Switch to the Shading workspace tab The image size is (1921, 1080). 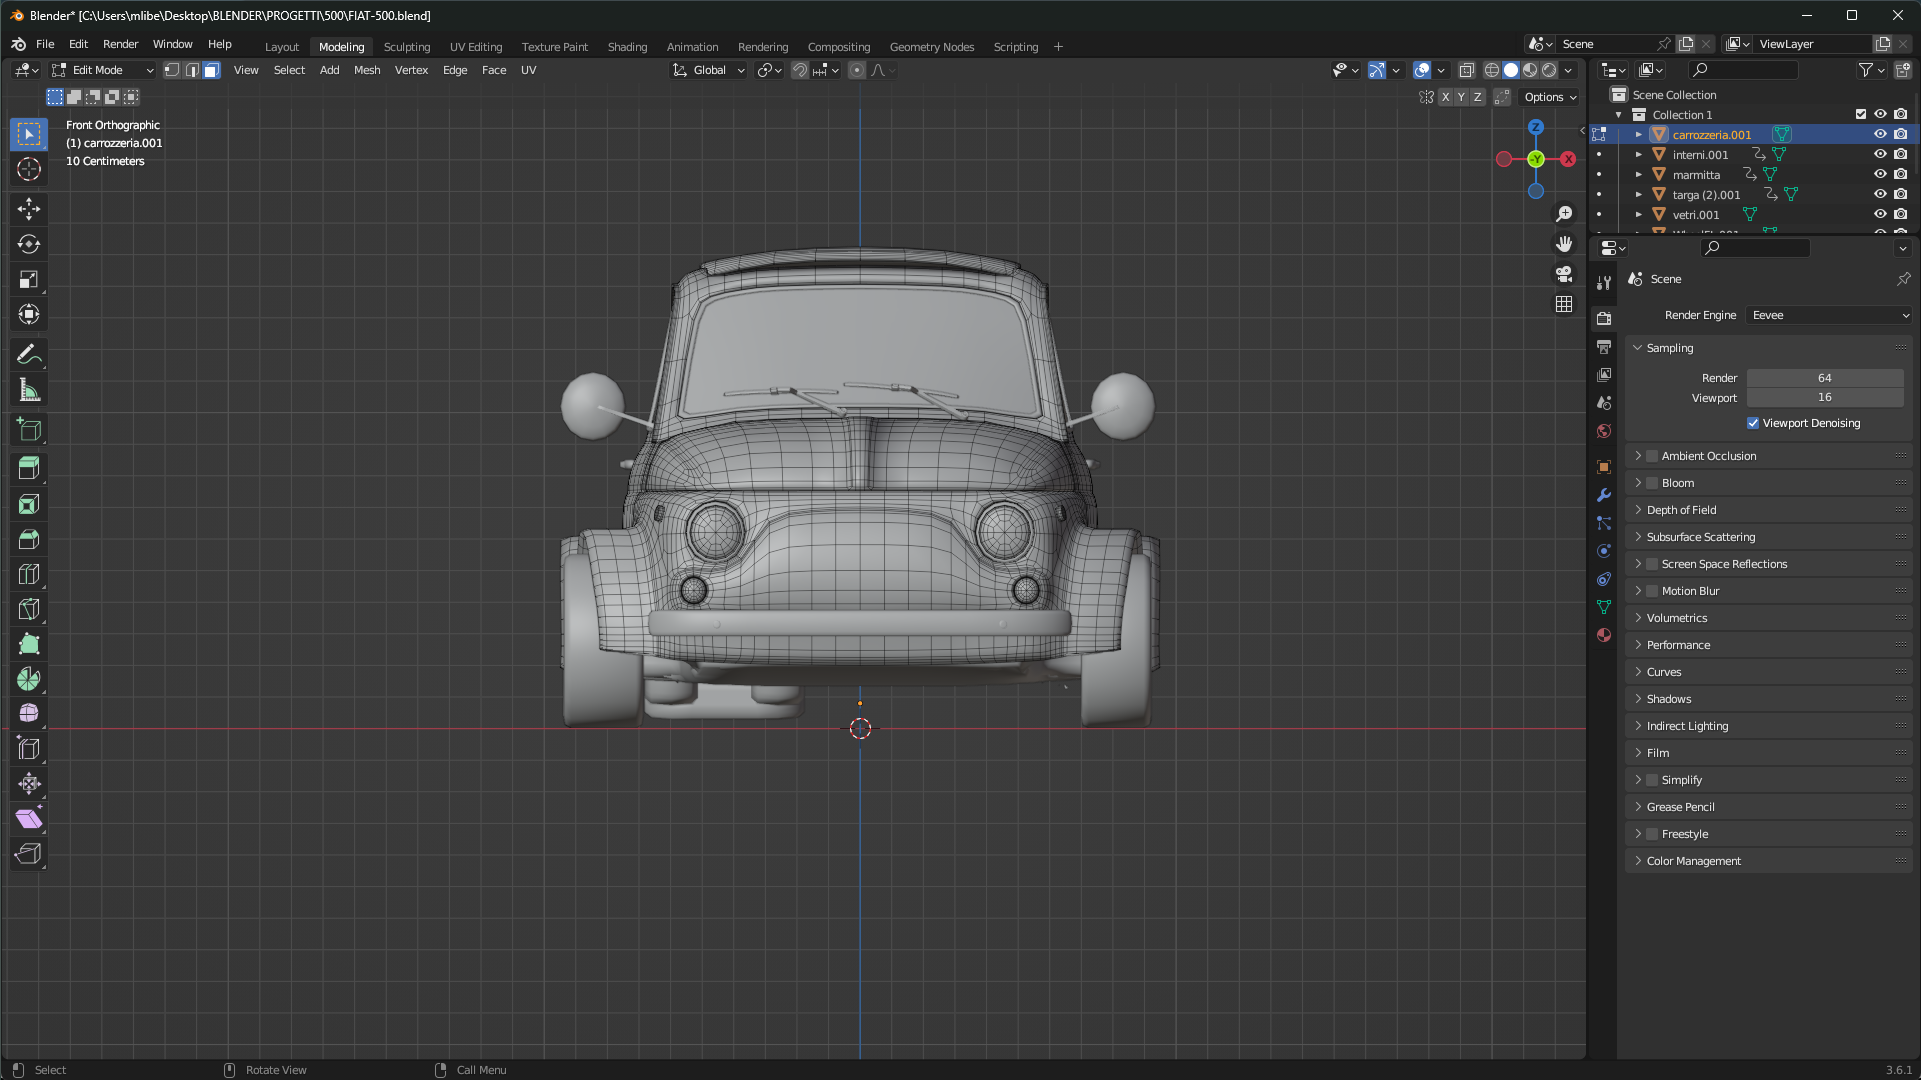(x=627, y=47)
